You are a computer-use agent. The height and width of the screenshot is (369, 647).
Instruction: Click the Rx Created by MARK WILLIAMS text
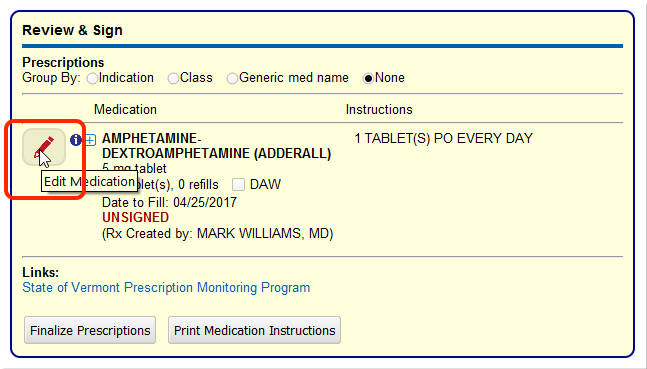217,234
